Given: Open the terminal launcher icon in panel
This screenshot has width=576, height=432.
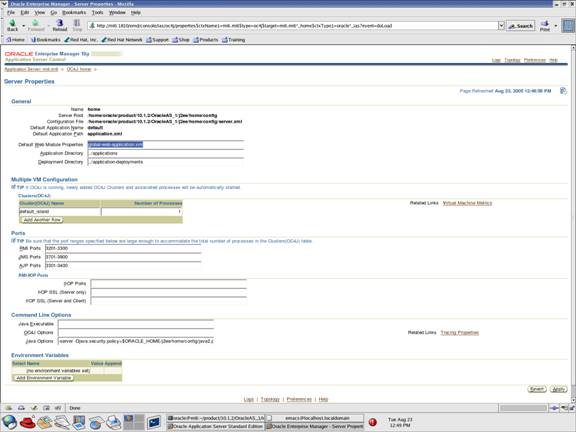Looking at the screenshot, I should [x=154, y=422].
